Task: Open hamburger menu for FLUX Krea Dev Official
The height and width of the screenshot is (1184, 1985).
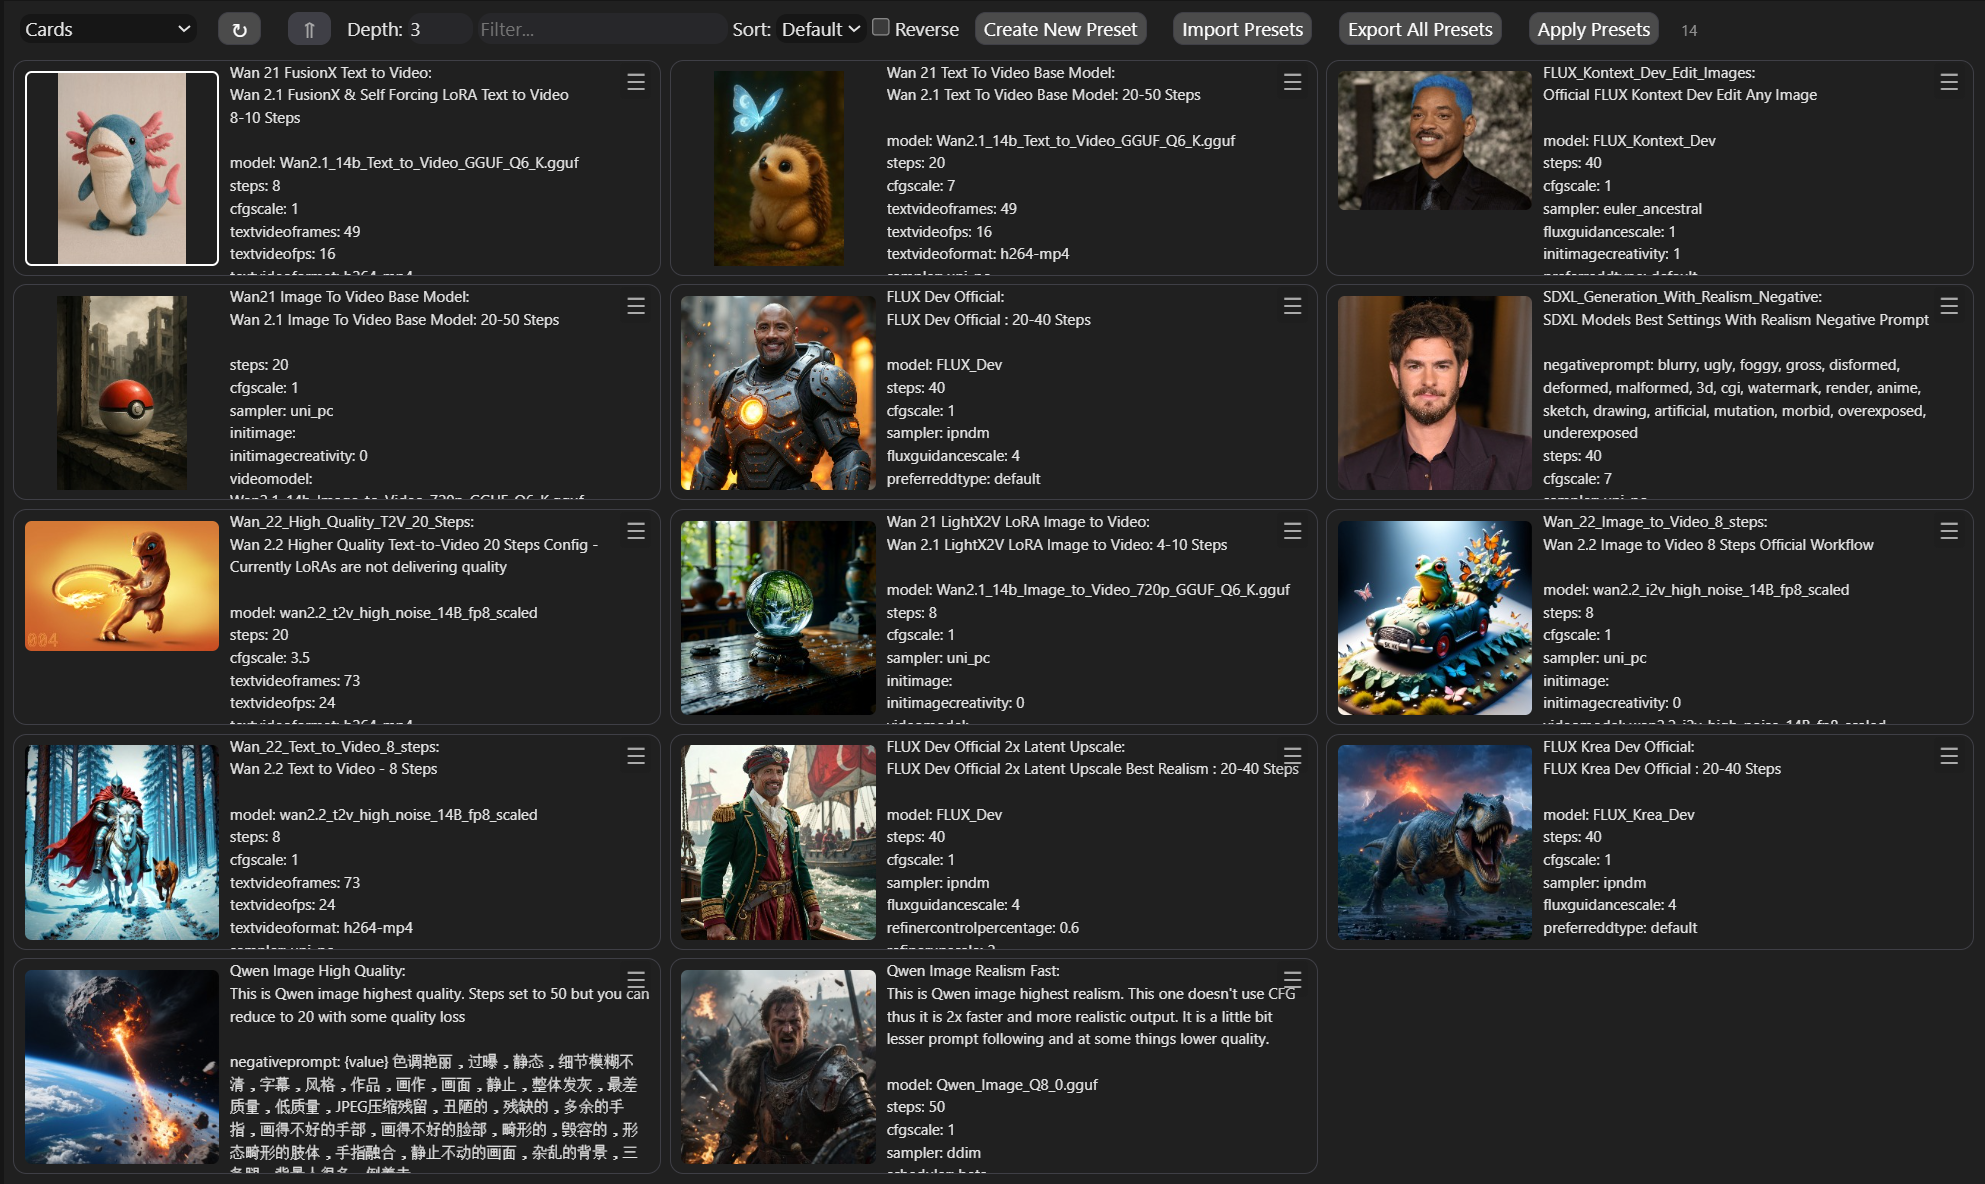Action: point(1948,756)
